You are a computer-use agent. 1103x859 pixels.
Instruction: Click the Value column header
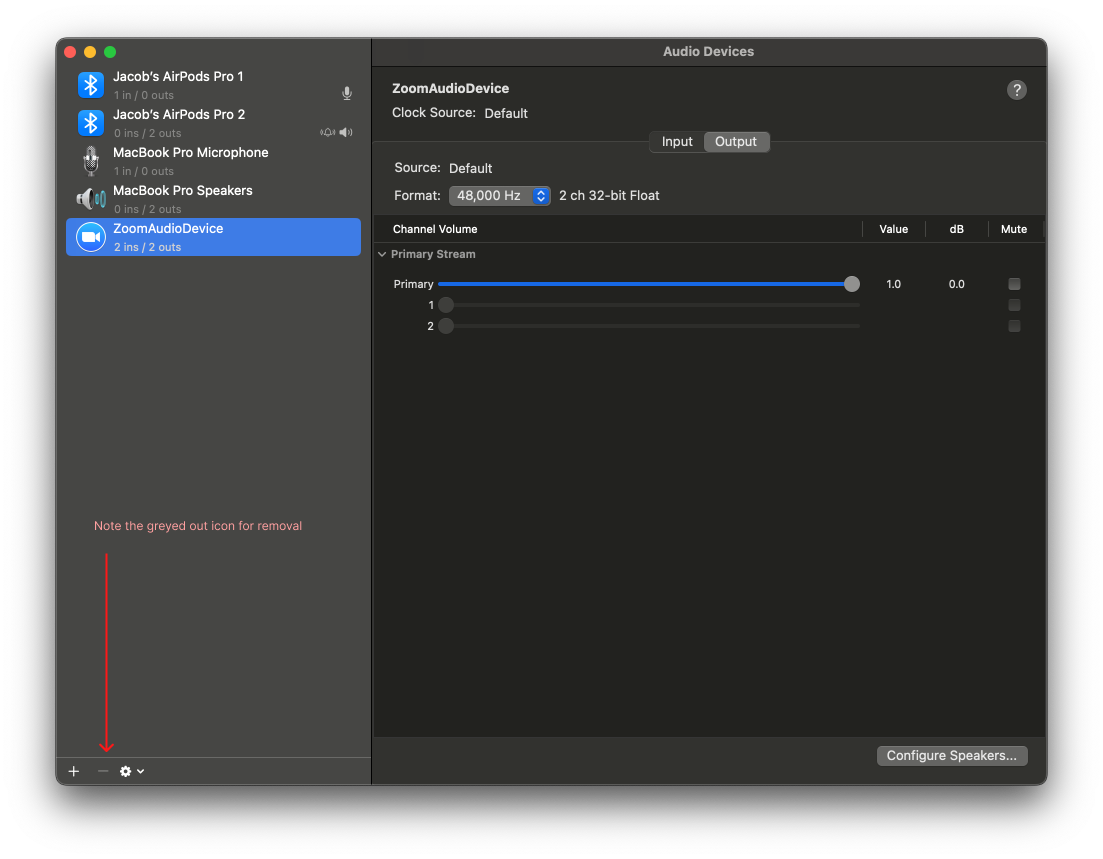(x=893, y=229)
